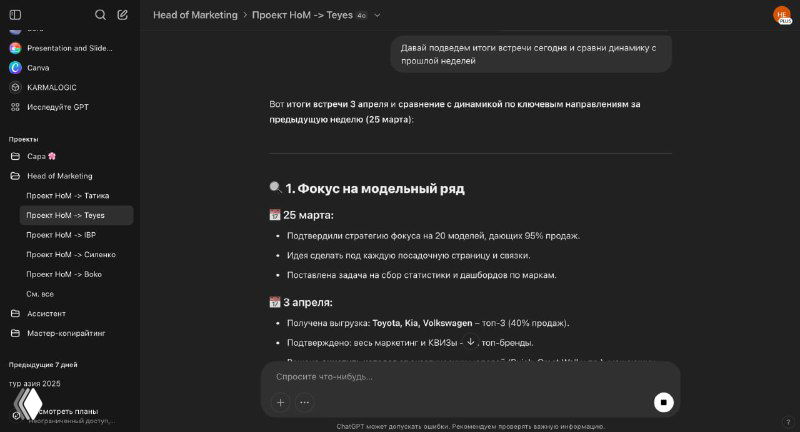This screenshot has height=432, width=800.
Task: Click the Проект HoM -> Teyes title in header
Action: [x=302, y=15]
